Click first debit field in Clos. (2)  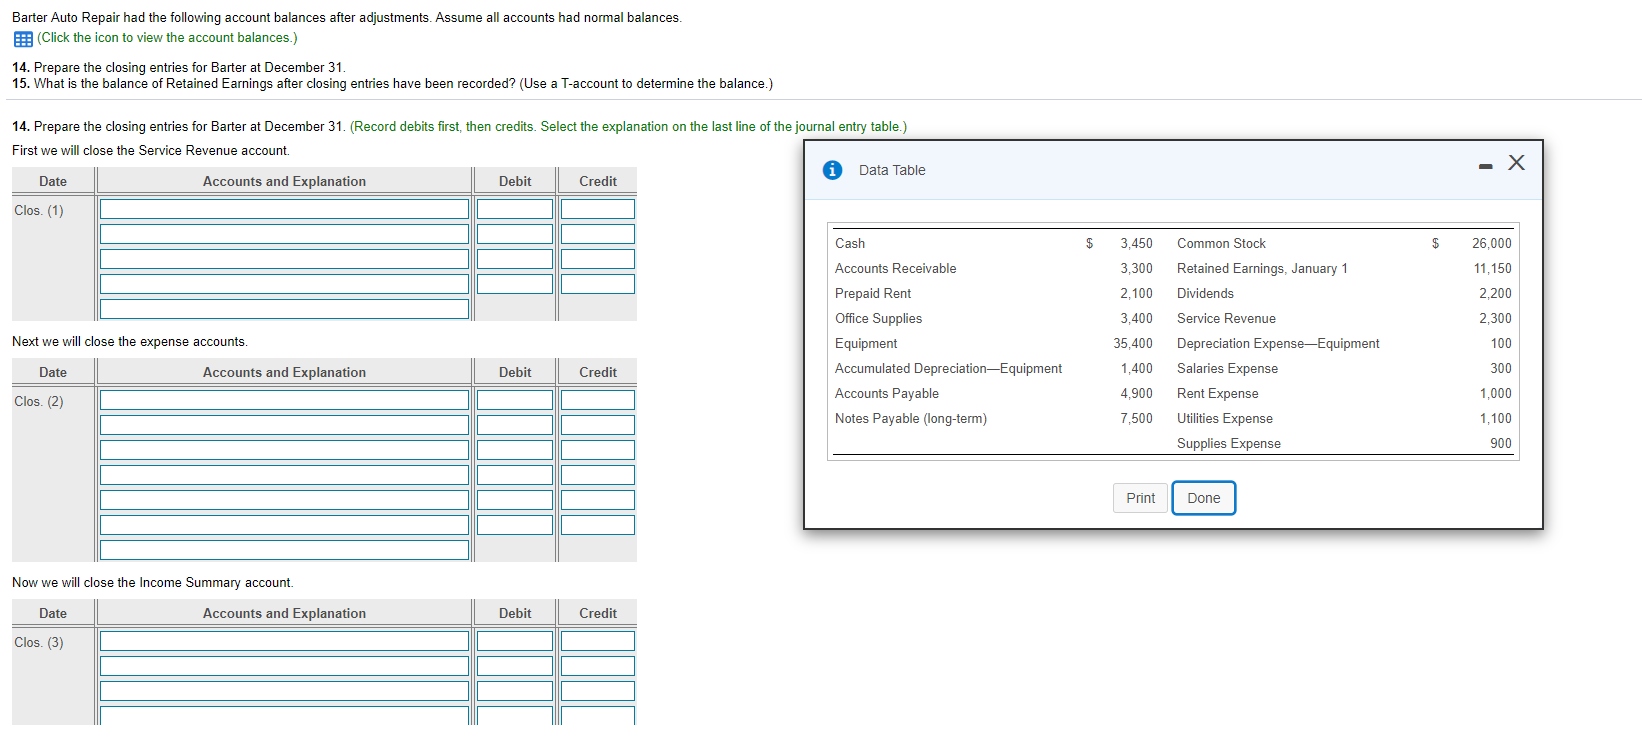[x=515, y=400]
